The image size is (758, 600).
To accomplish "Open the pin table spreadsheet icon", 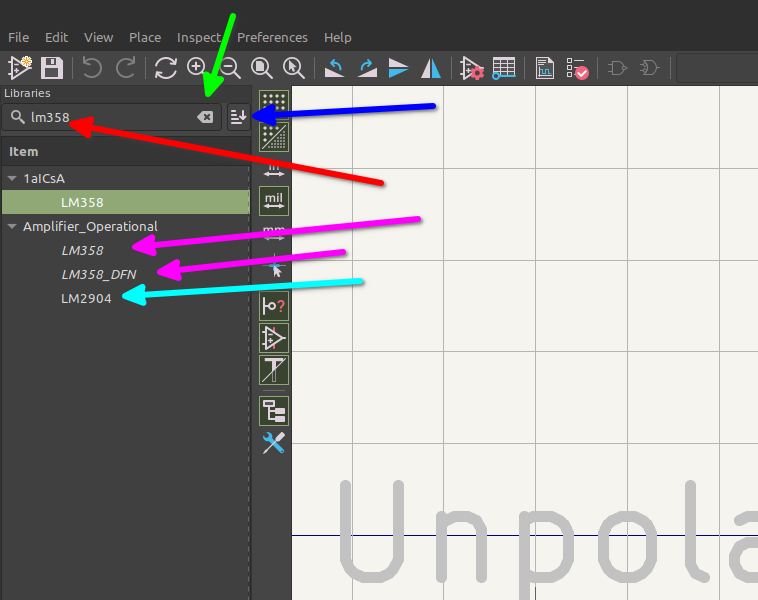I will pos(504,68).
